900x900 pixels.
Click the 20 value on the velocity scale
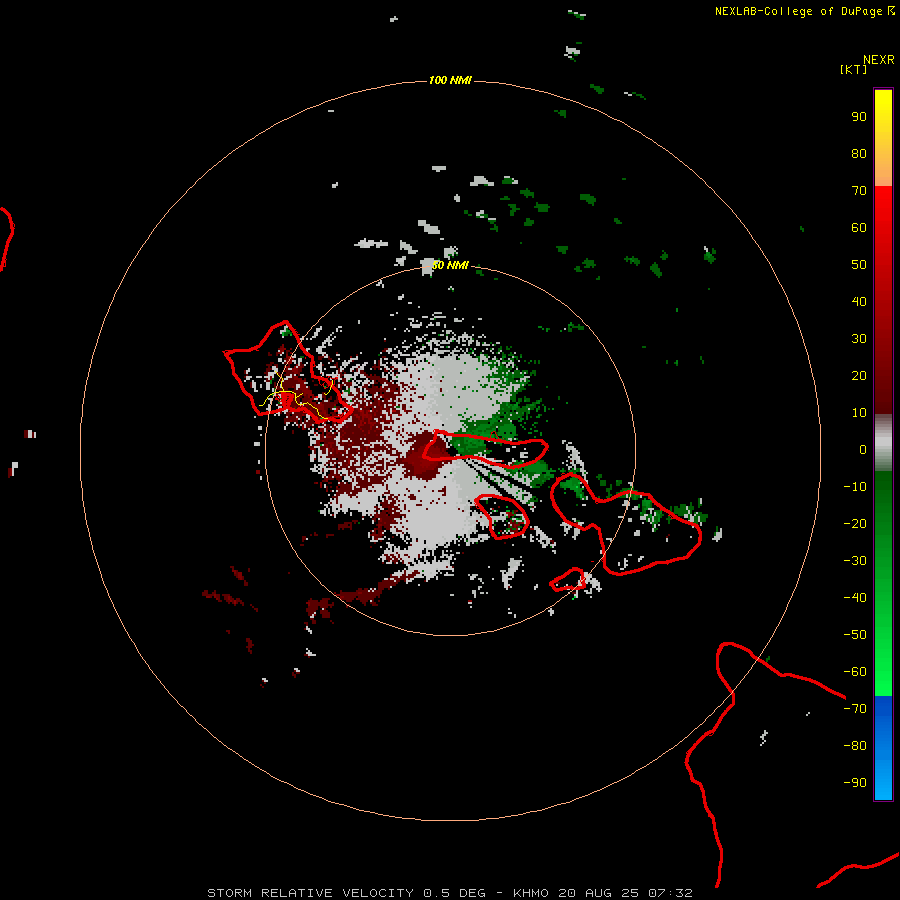point(859,376)
